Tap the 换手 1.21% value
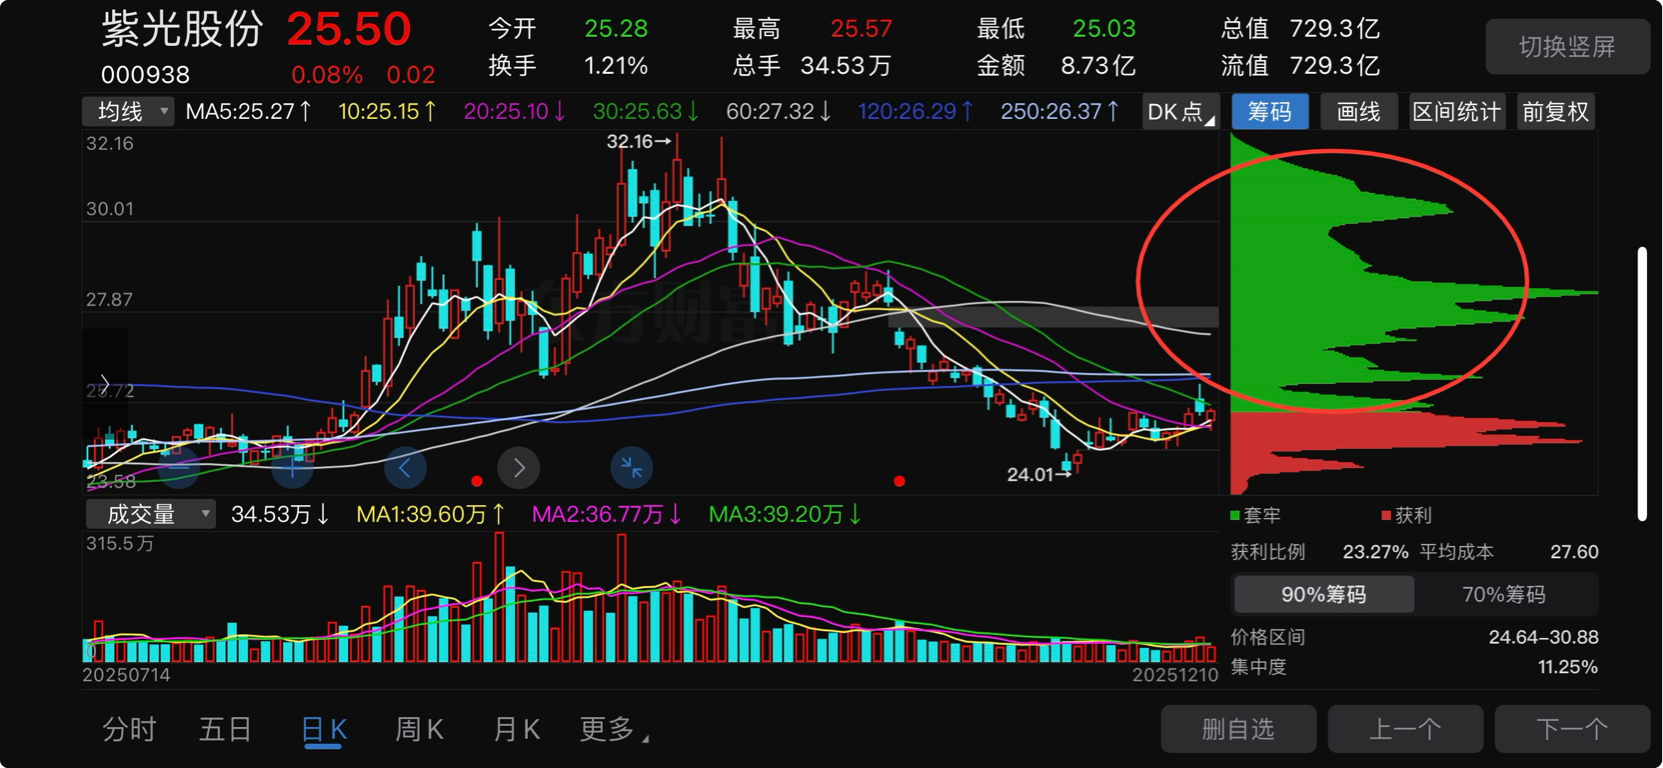The width and height of the screenshot is (1663, 768). click(616, 66)
